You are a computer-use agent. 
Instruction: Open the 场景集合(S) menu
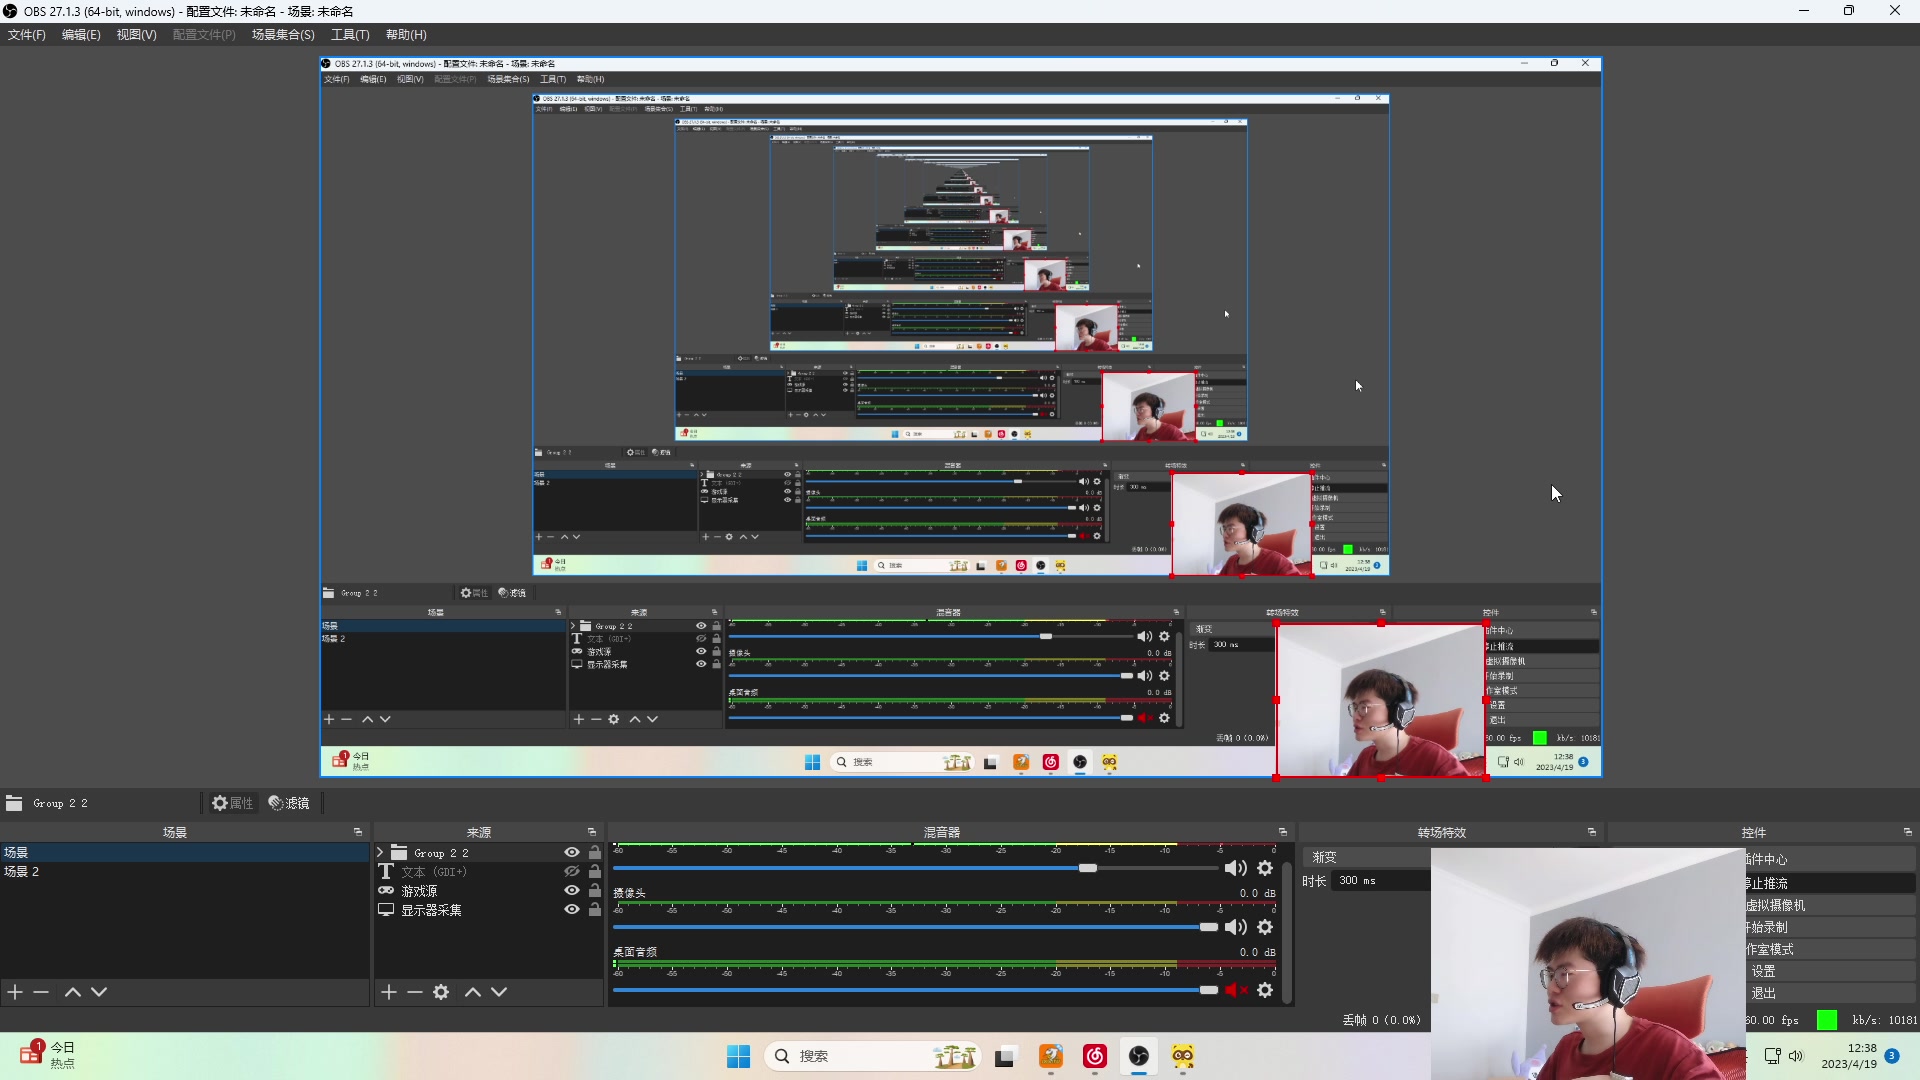point(283,35)
